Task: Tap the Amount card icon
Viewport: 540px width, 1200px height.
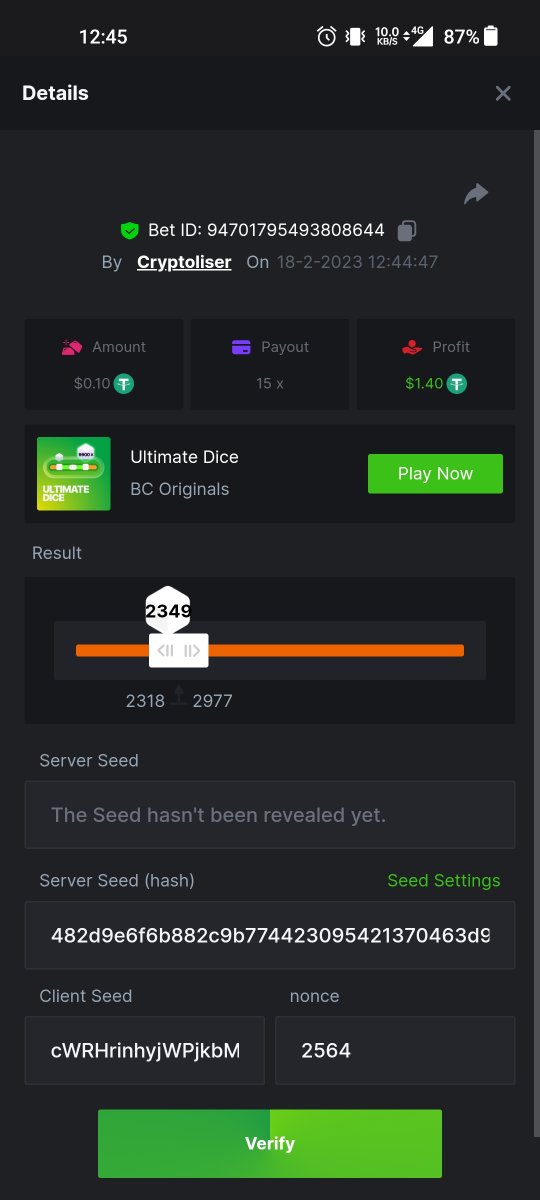Action: pyautogui.click(x=72, y=347)
